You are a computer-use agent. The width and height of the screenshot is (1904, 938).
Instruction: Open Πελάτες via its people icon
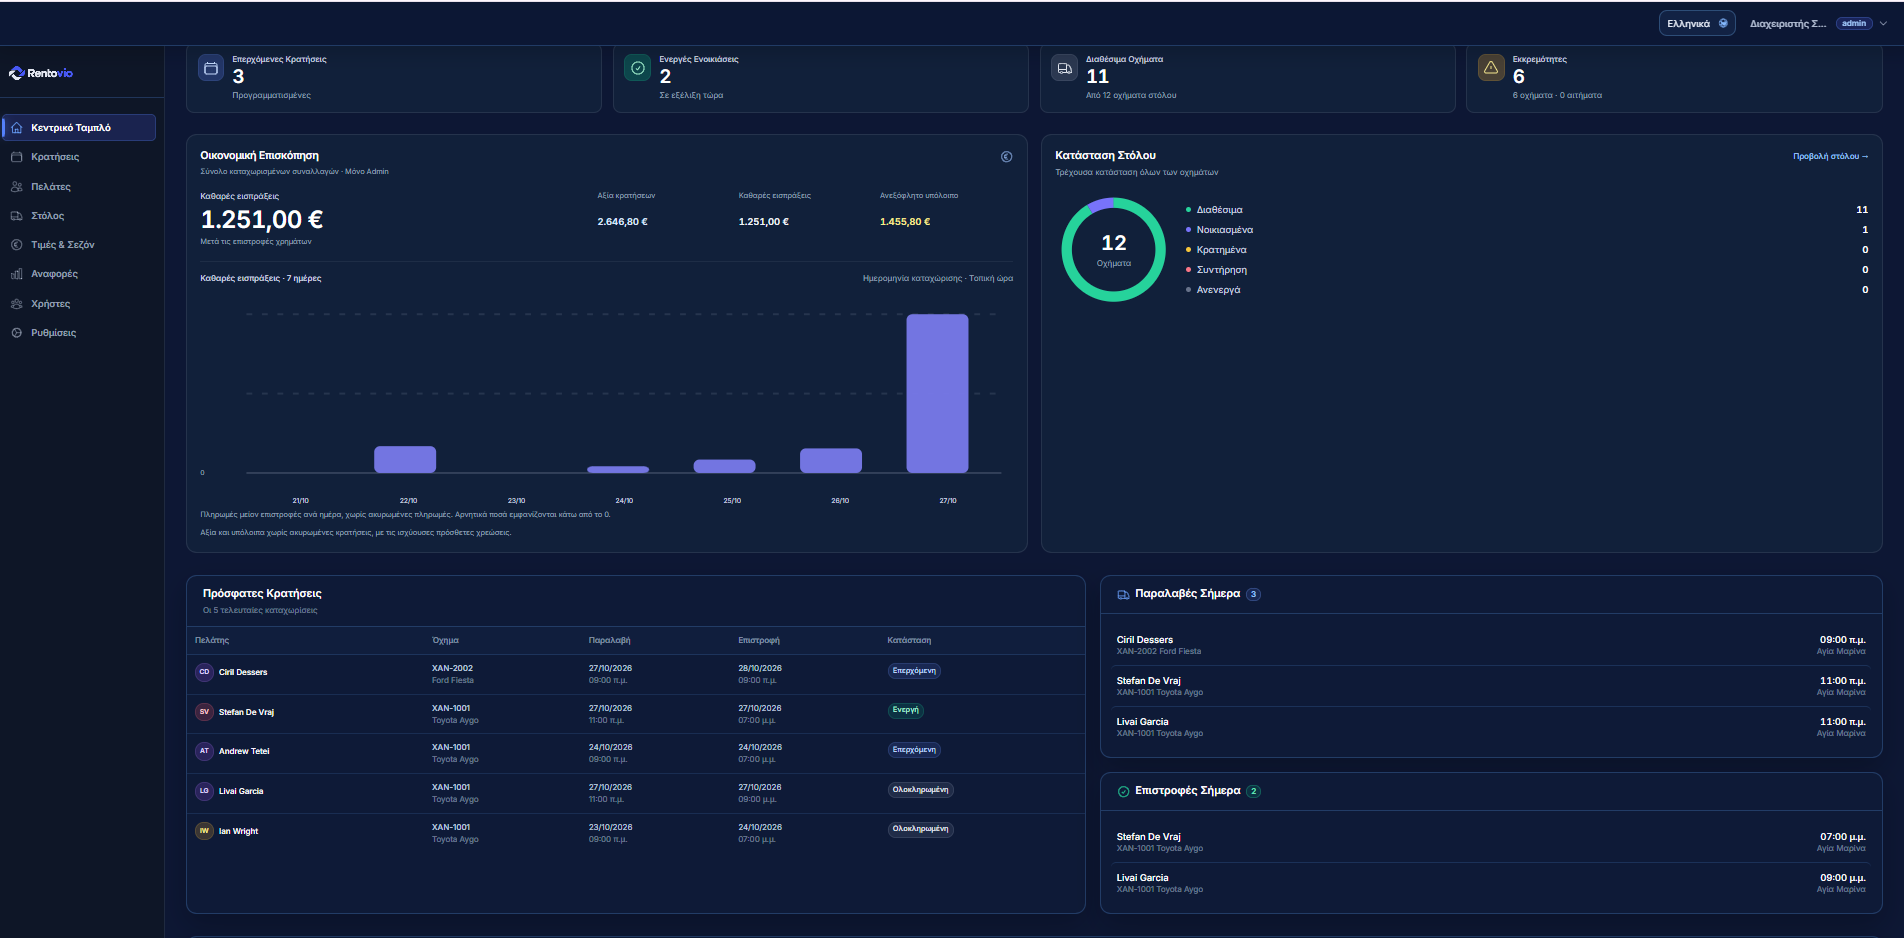16,187
